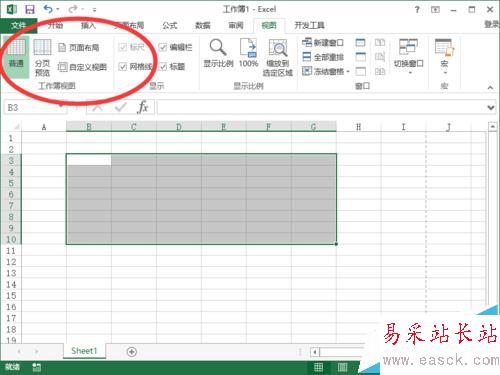500x375 pixels.
Task: Expand the formula bar chevron
Action: coord(490,108)
